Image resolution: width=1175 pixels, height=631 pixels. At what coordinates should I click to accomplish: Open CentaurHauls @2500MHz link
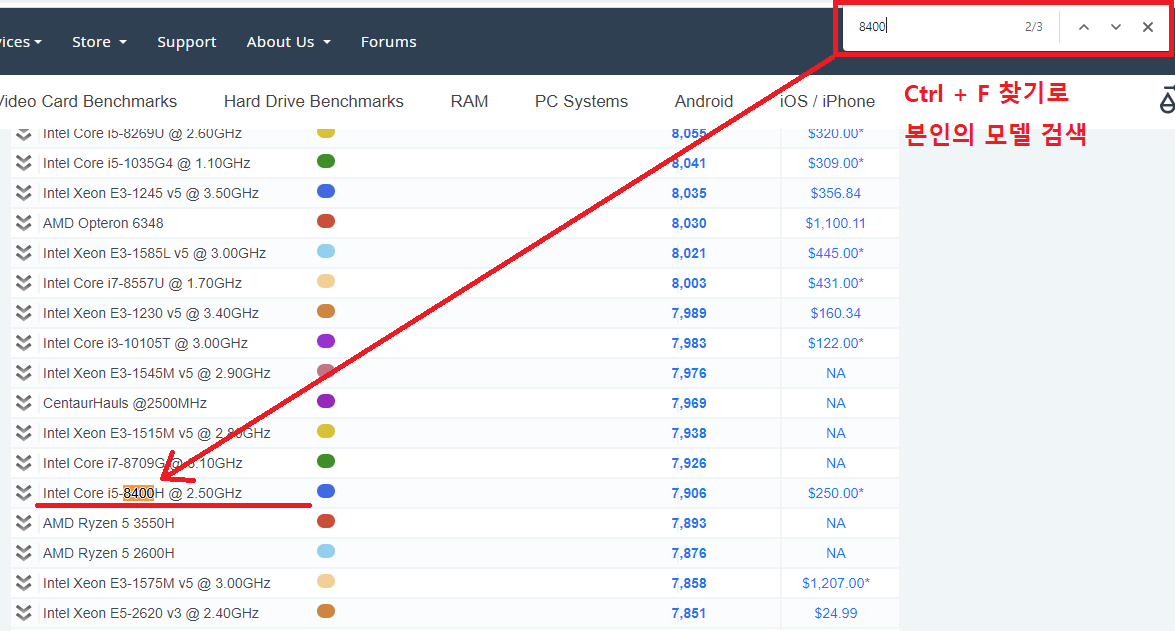click(x=124, y=403)
